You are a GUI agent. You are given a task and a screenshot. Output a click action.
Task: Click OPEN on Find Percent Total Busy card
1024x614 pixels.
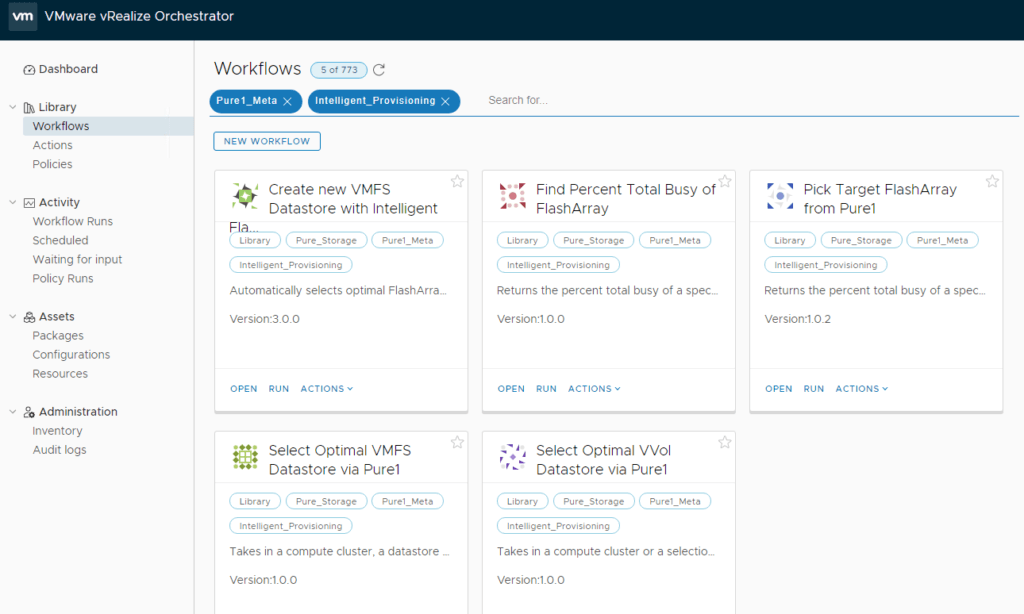[x=511, y=389]
